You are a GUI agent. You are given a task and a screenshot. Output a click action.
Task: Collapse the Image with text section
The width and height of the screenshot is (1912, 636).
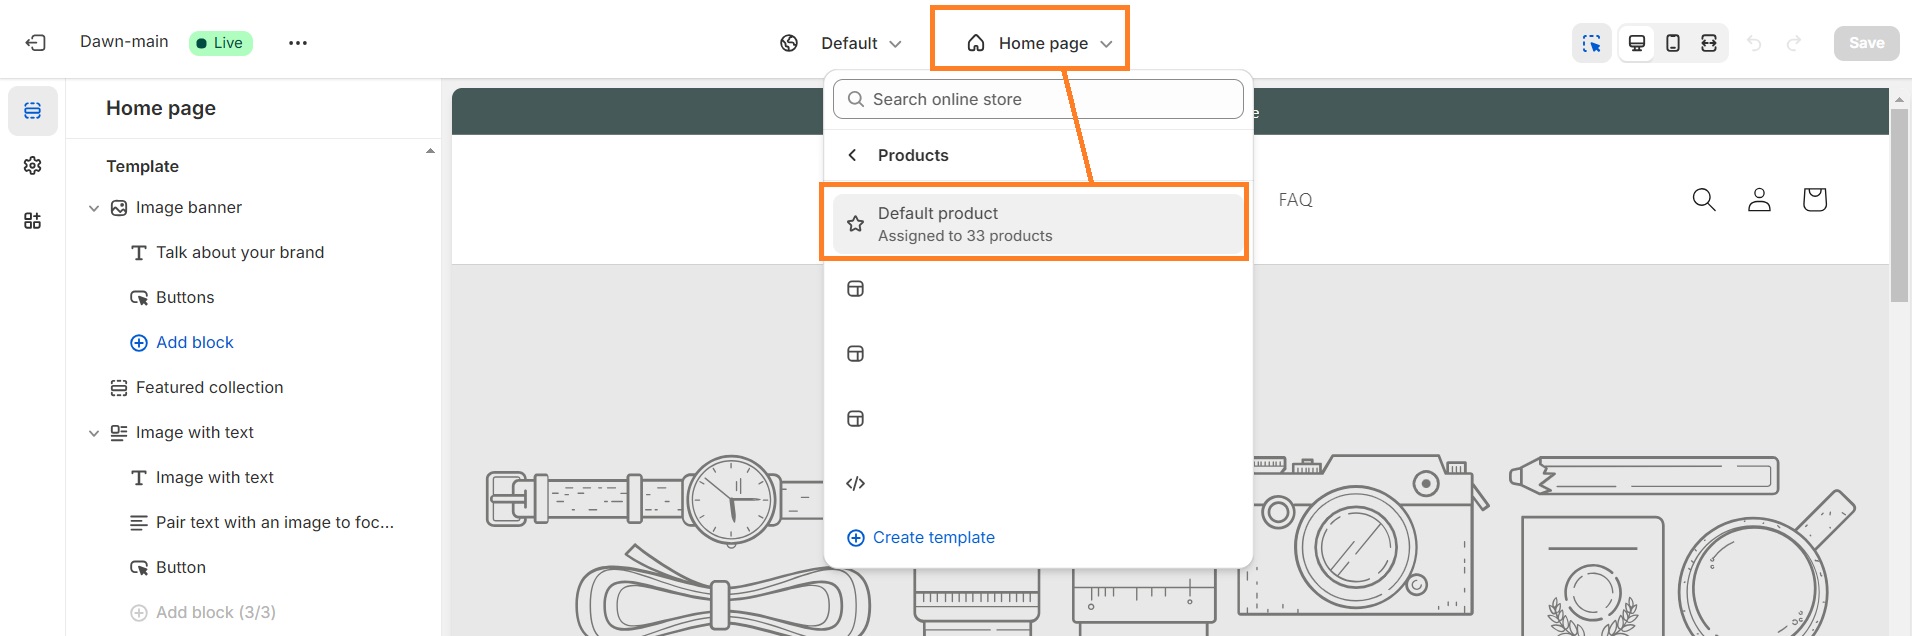click(94, 433)
